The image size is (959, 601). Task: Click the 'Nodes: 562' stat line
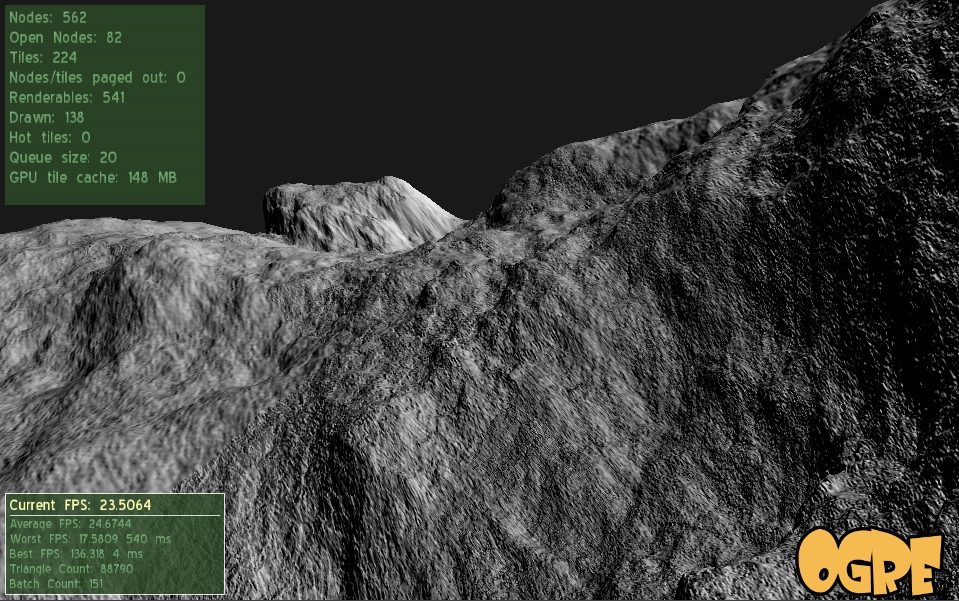tap(48, 18)
